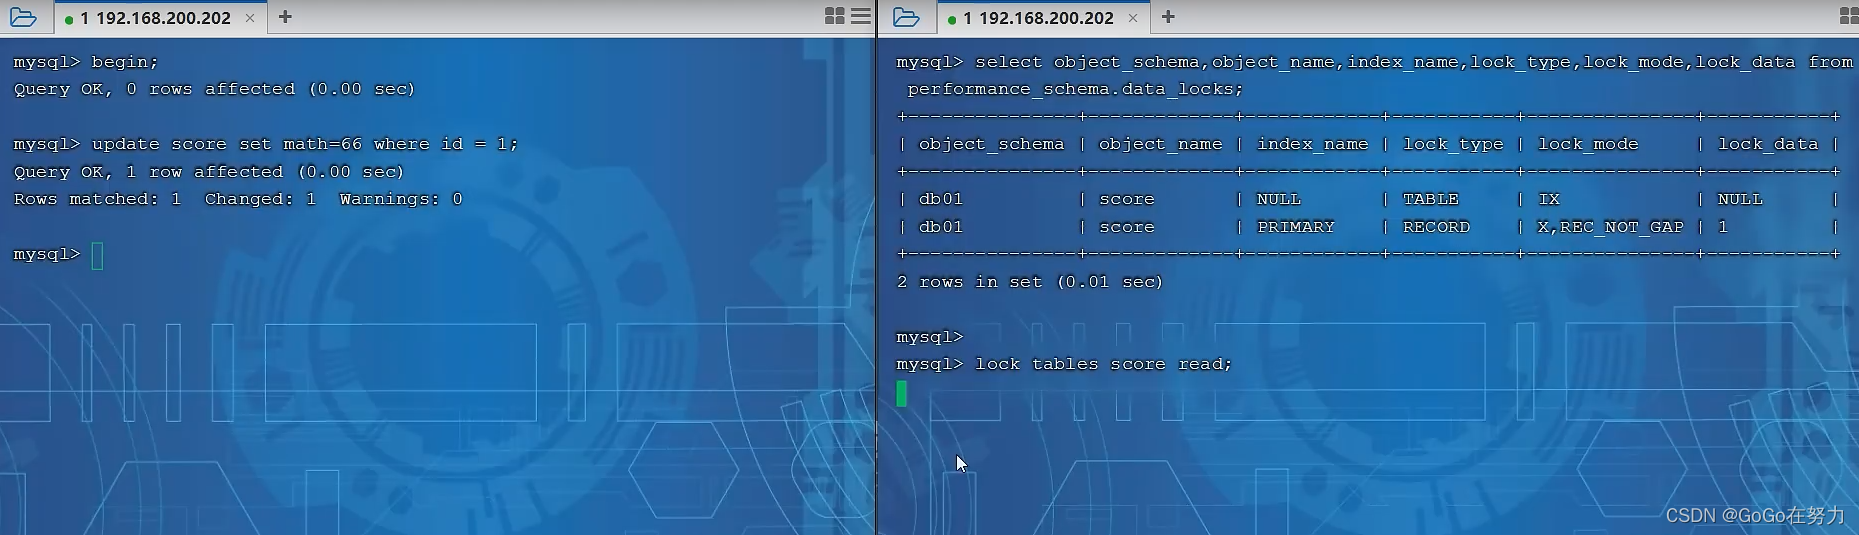The height and width of the screenshot is (535, 1859).
Task: Click 'begin;' command text in left terminal
Action: click(125, 62)
